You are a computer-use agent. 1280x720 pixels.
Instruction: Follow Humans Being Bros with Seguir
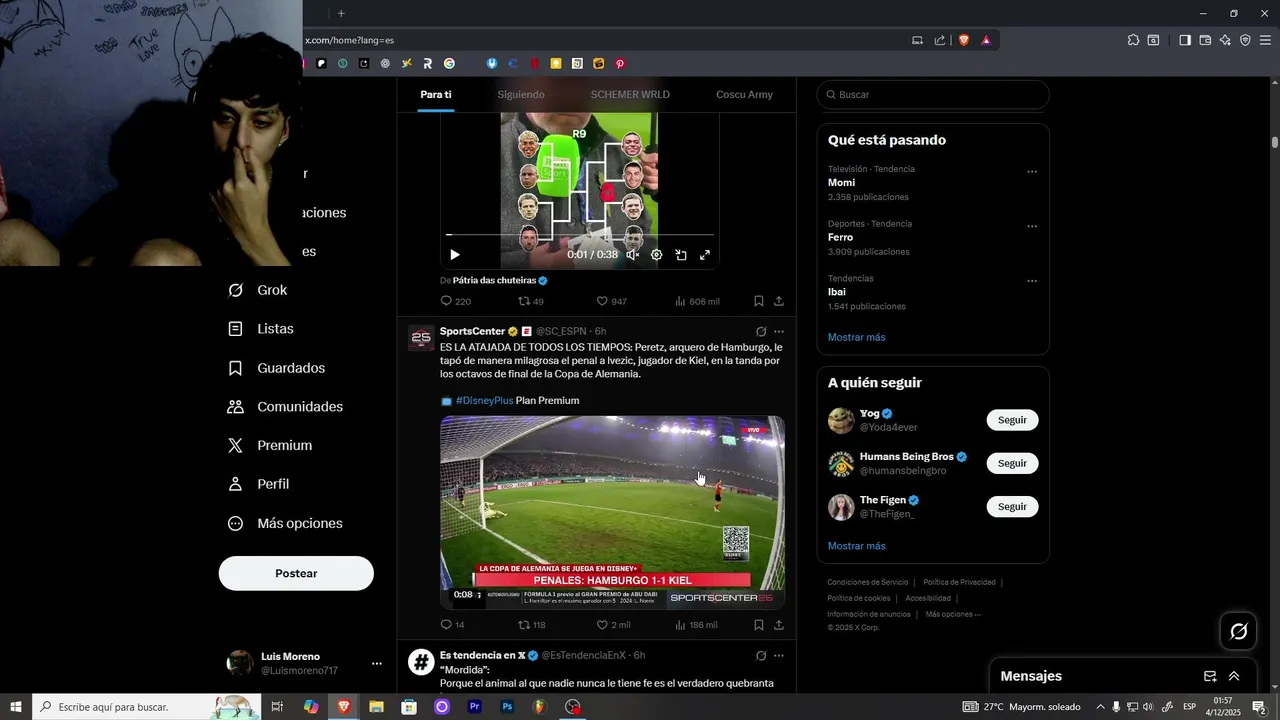click(1012, 463)
